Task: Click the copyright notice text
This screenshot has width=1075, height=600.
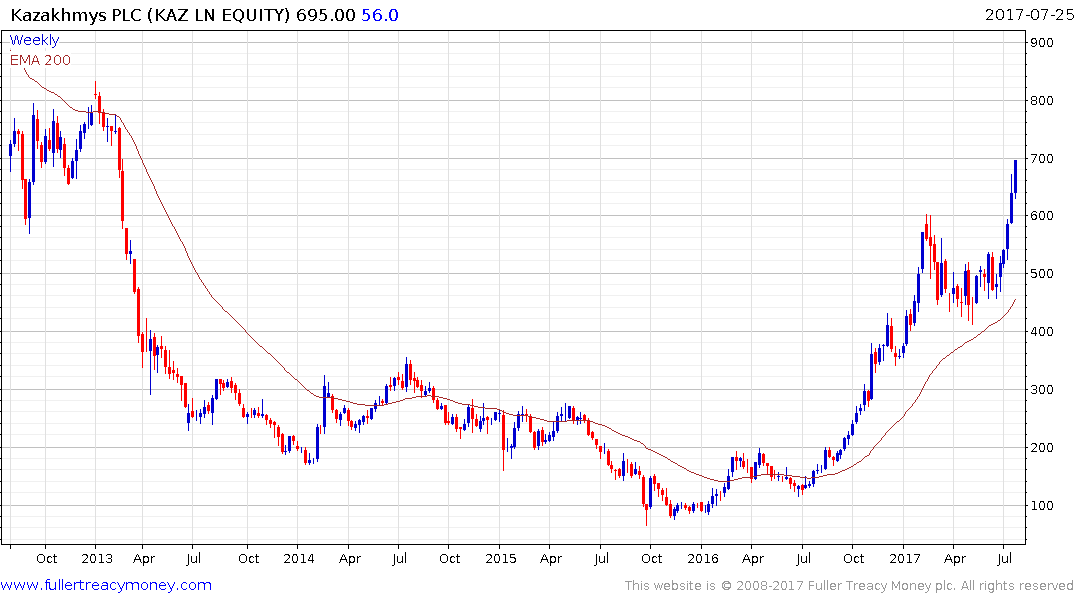Action: 849,586
